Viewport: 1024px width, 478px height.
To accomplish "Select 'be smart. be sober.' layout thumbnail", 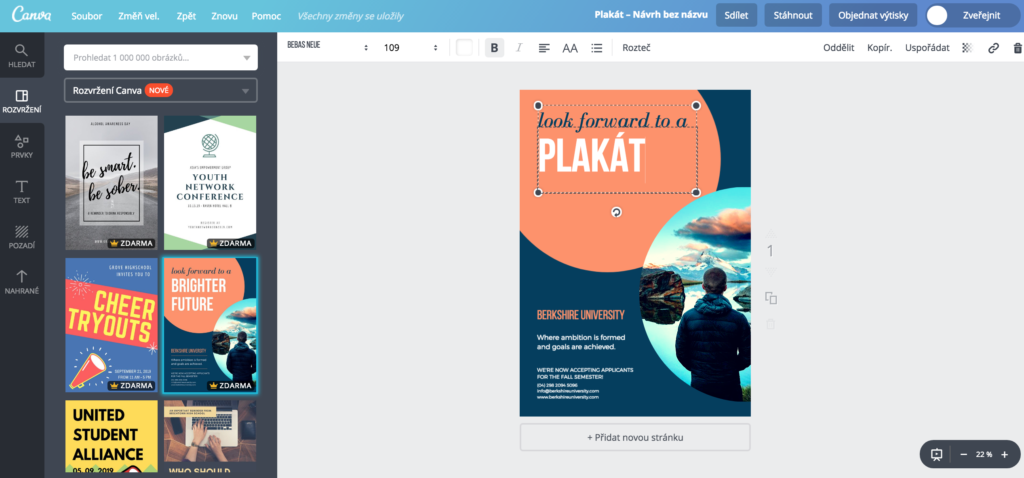I will click(112, 183).
